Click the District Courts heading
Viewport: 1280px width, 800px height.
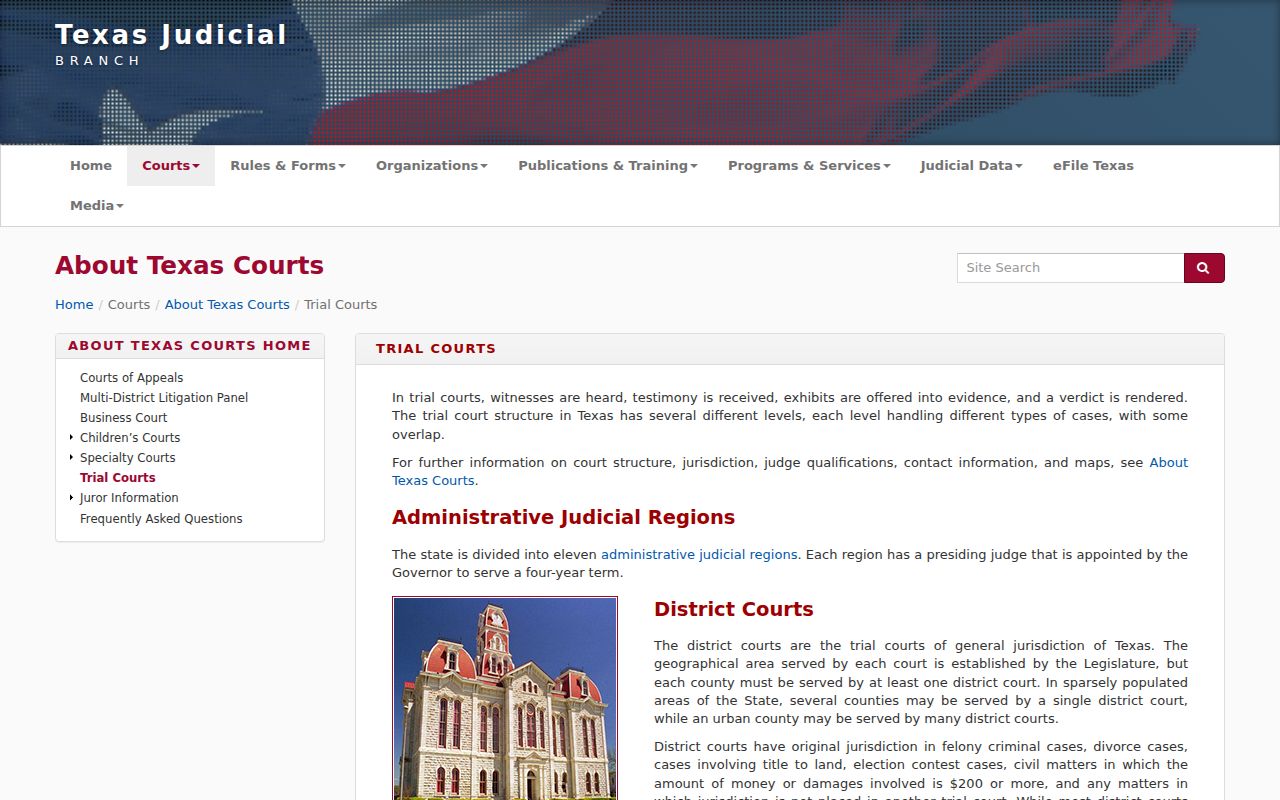click(734, 610)
